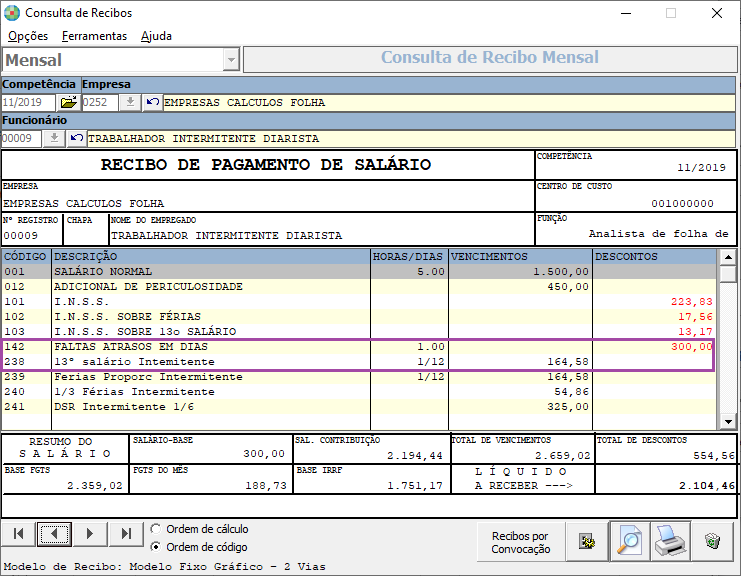Click the download arrow next to Funcionário code
The image size is (741, 576).
(x=54, y=138)
